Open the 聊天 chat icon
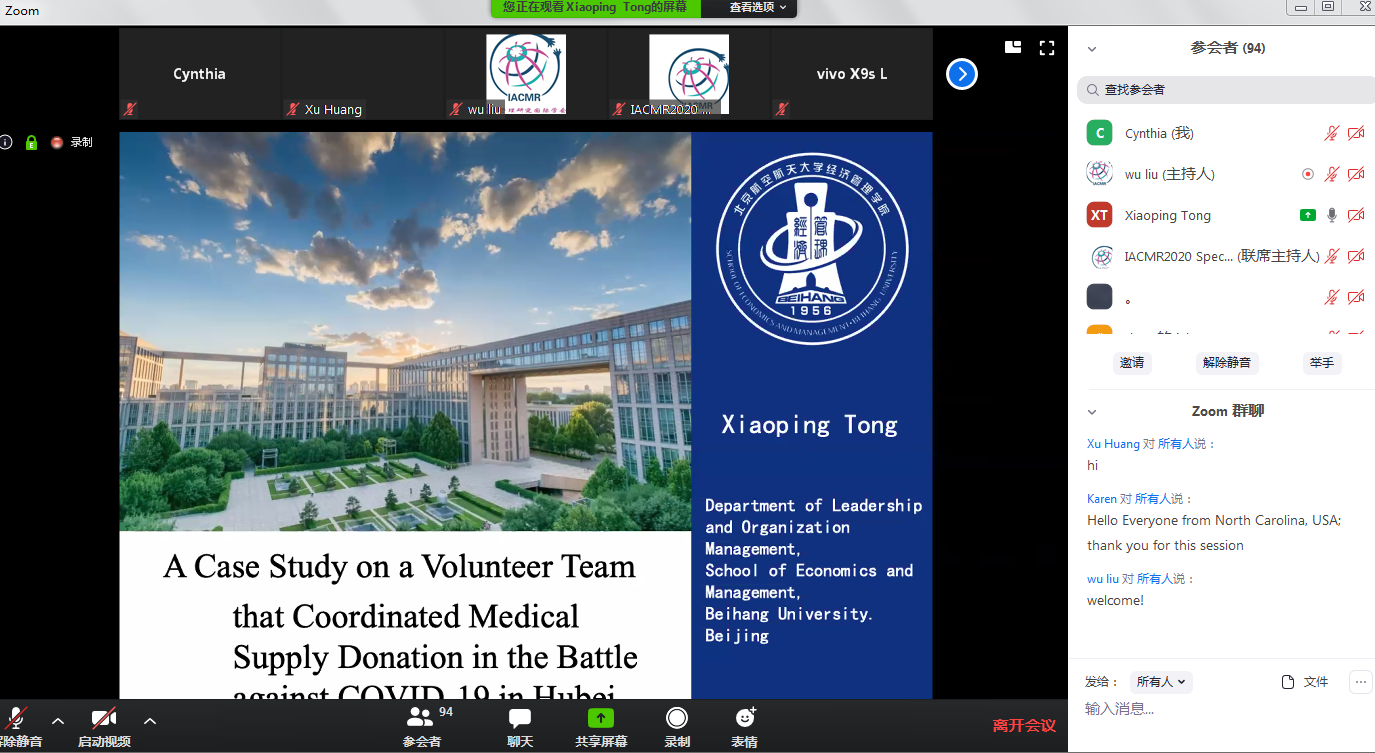 pyautogui.click(x=520, y=718)
